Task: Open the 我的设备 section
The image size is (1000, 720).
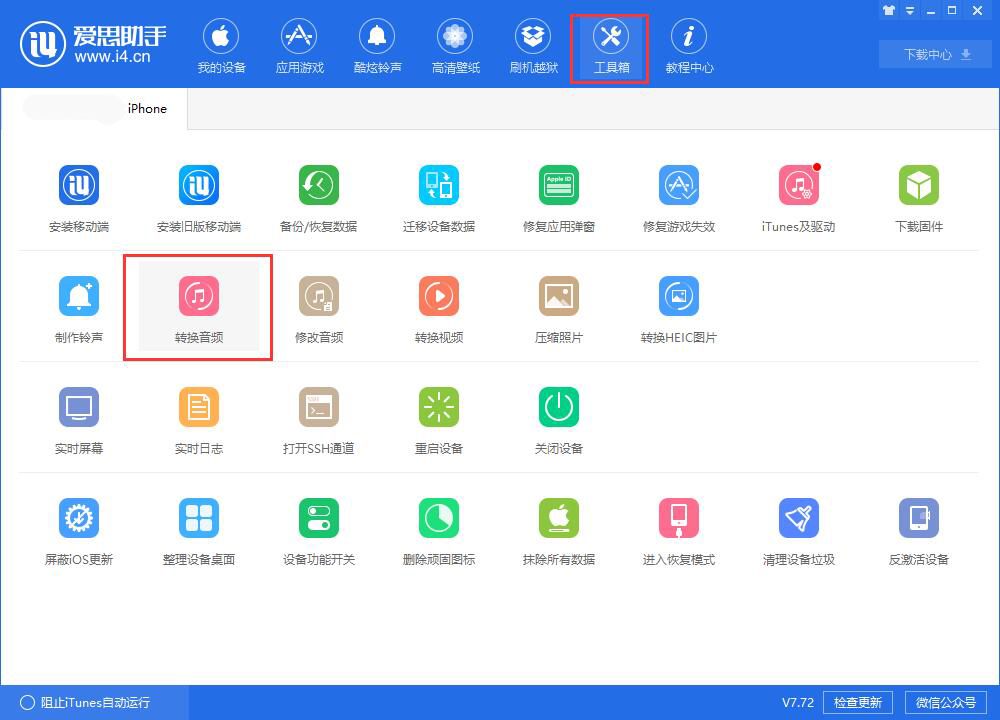Action: pos(221,44)
